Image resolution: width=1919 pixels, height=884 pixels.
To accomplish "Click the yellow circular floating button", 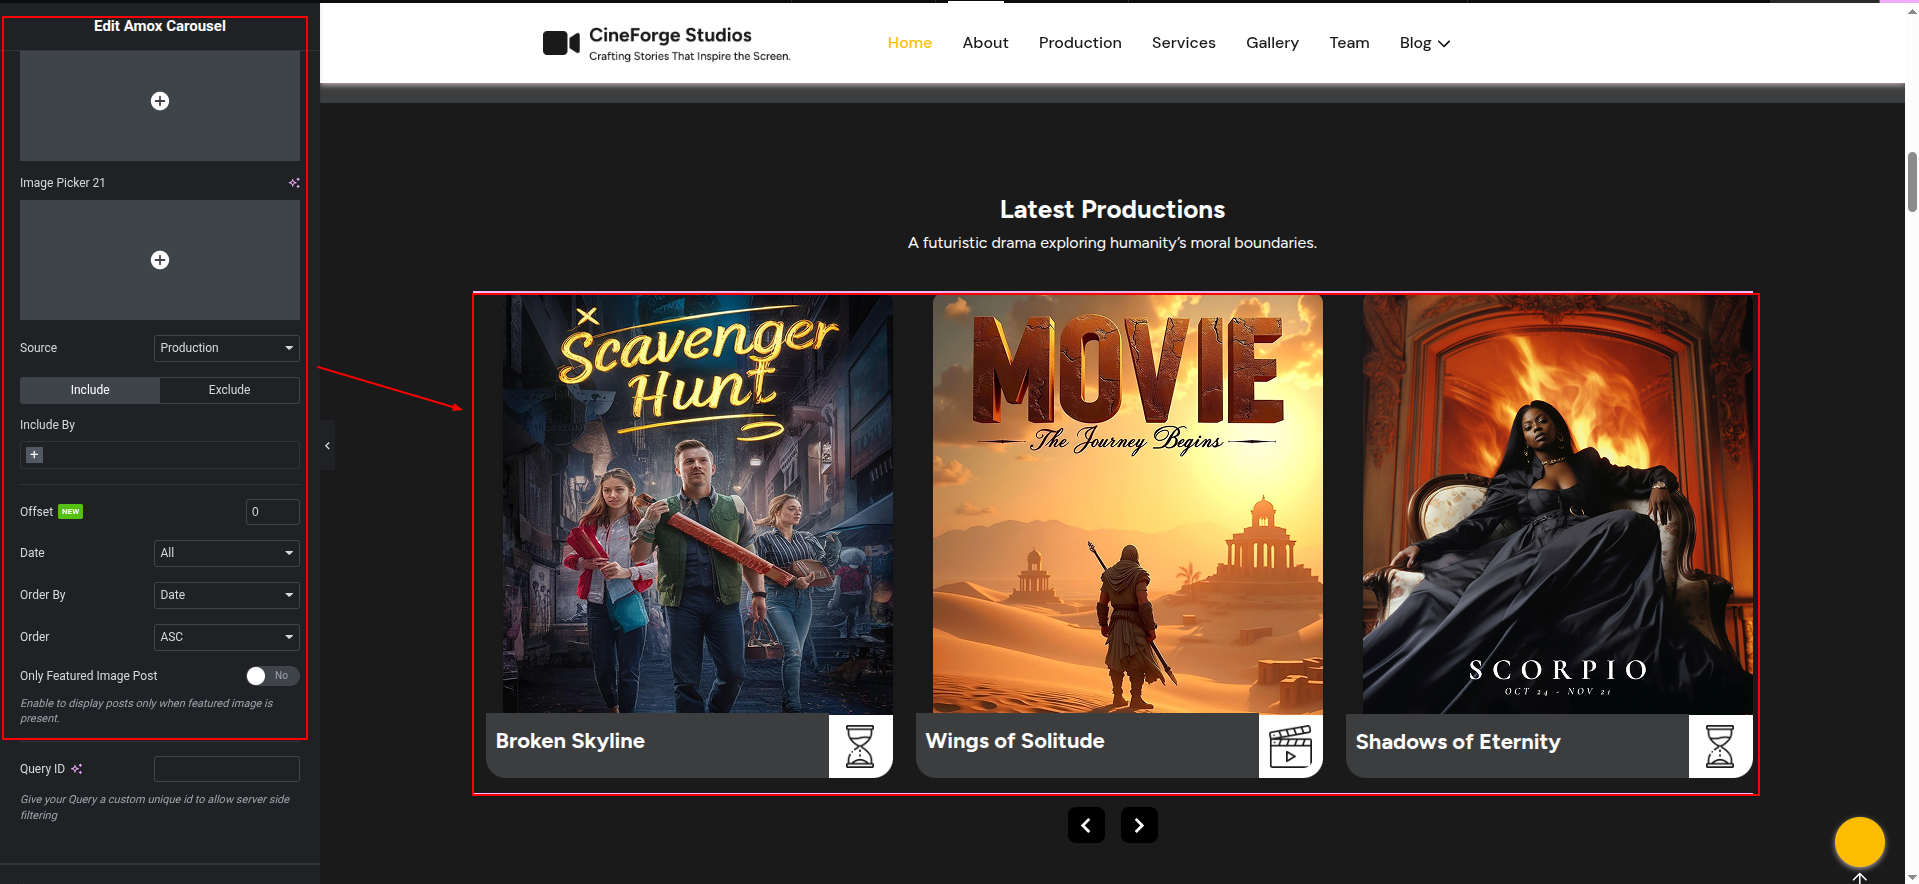I will coord(1859,842).
